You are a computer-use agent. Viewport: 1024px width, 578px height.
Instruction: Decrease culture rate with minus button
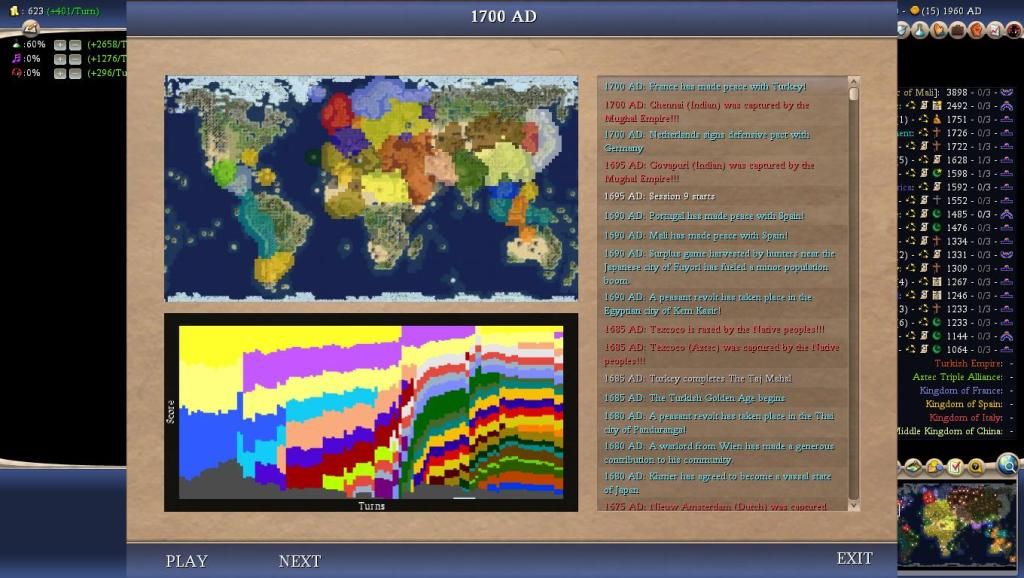click(x=75, y=59)
